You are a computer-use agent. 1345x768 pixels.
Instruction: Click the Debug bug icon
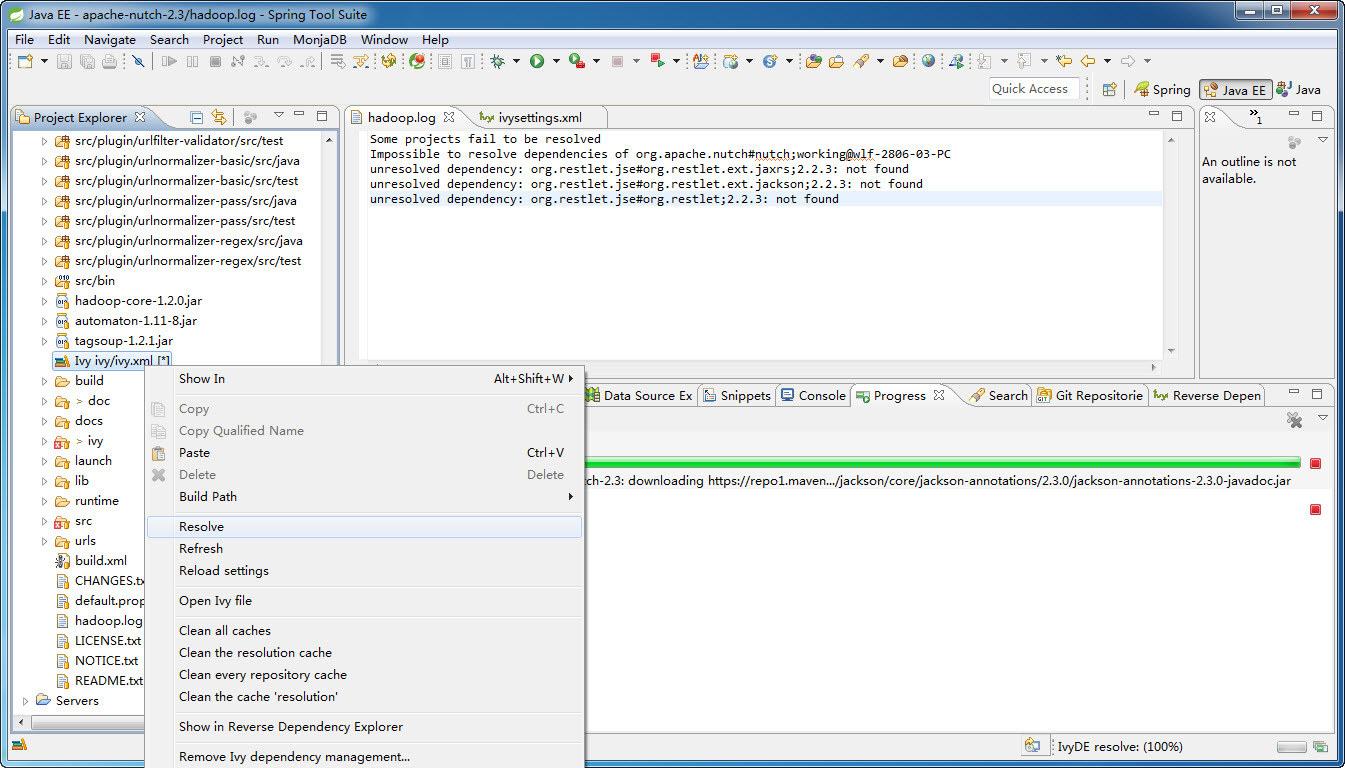pyautogui.click(x=497, y=61)
